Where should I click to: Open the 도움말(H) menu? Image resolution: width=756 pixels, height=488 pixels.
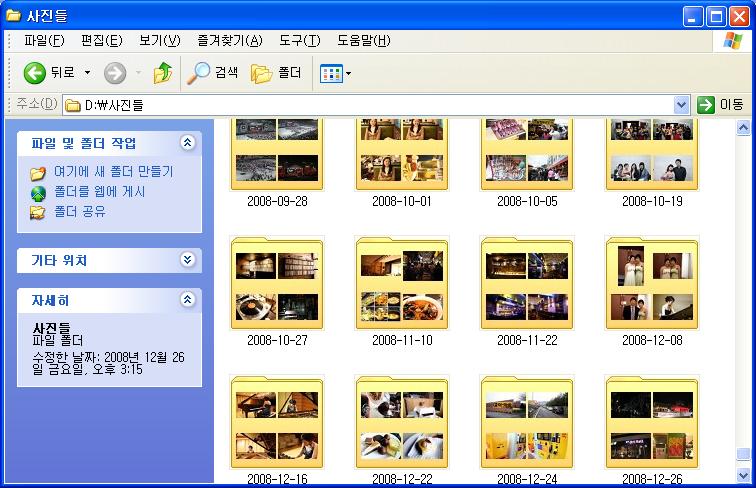tap(364, 41)
